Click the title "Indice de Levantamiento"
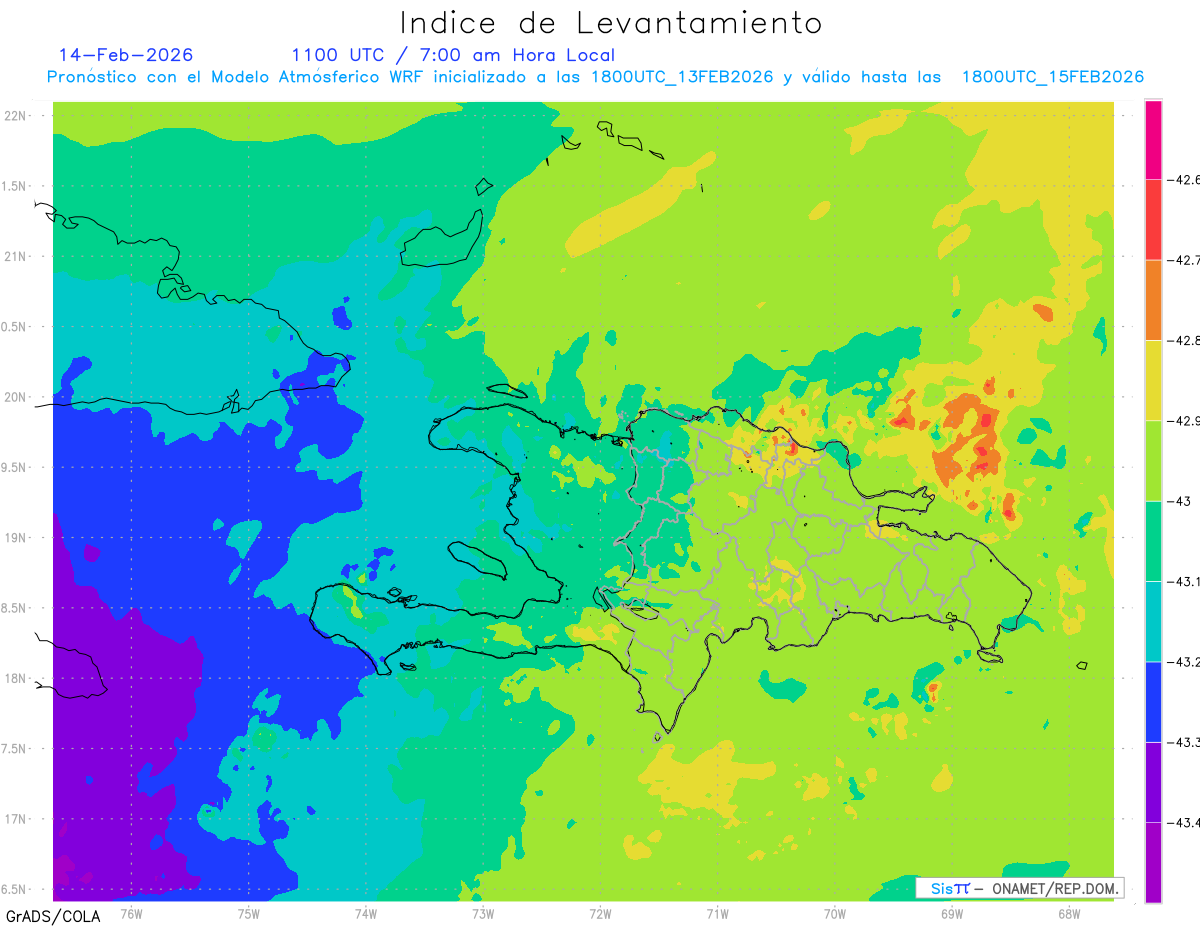Screen dimensions: 1200x927 611,23
